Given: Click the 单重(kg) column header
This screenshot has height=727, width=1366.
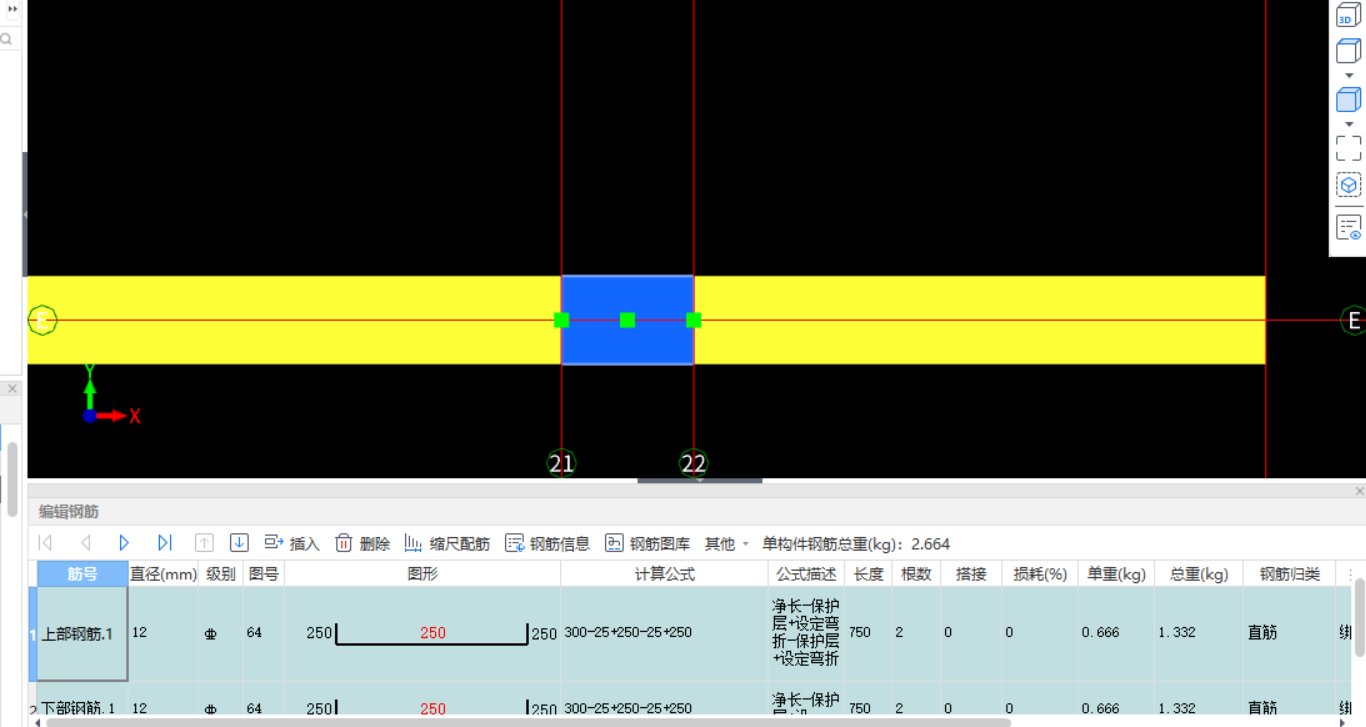Looking at the screenshot, I should [x=1116, y=574].
